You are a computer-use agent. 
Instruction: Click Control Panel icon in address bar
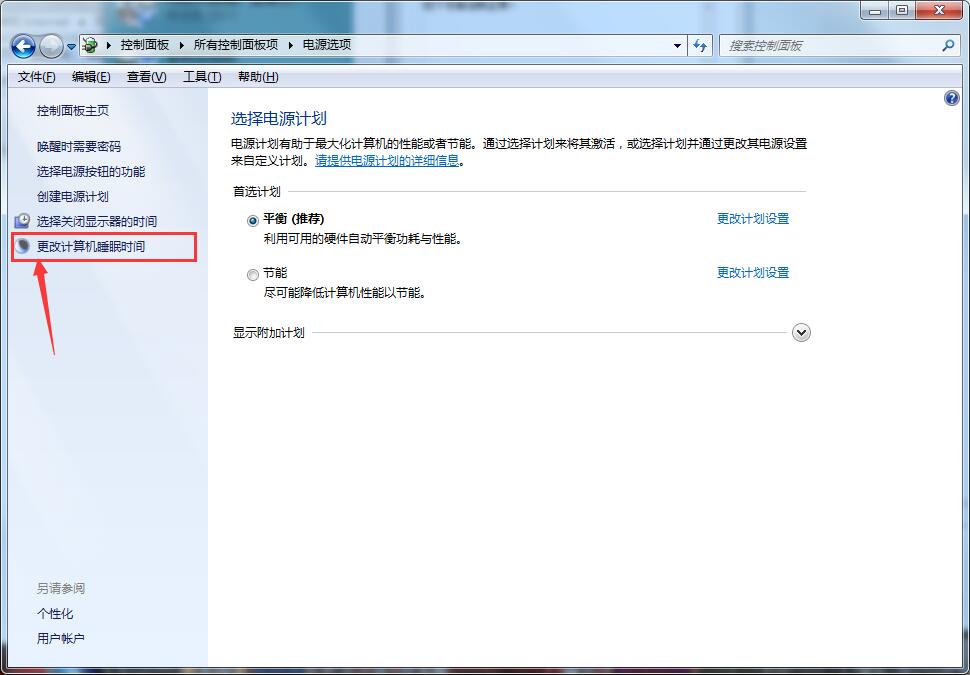coord(91,45)
